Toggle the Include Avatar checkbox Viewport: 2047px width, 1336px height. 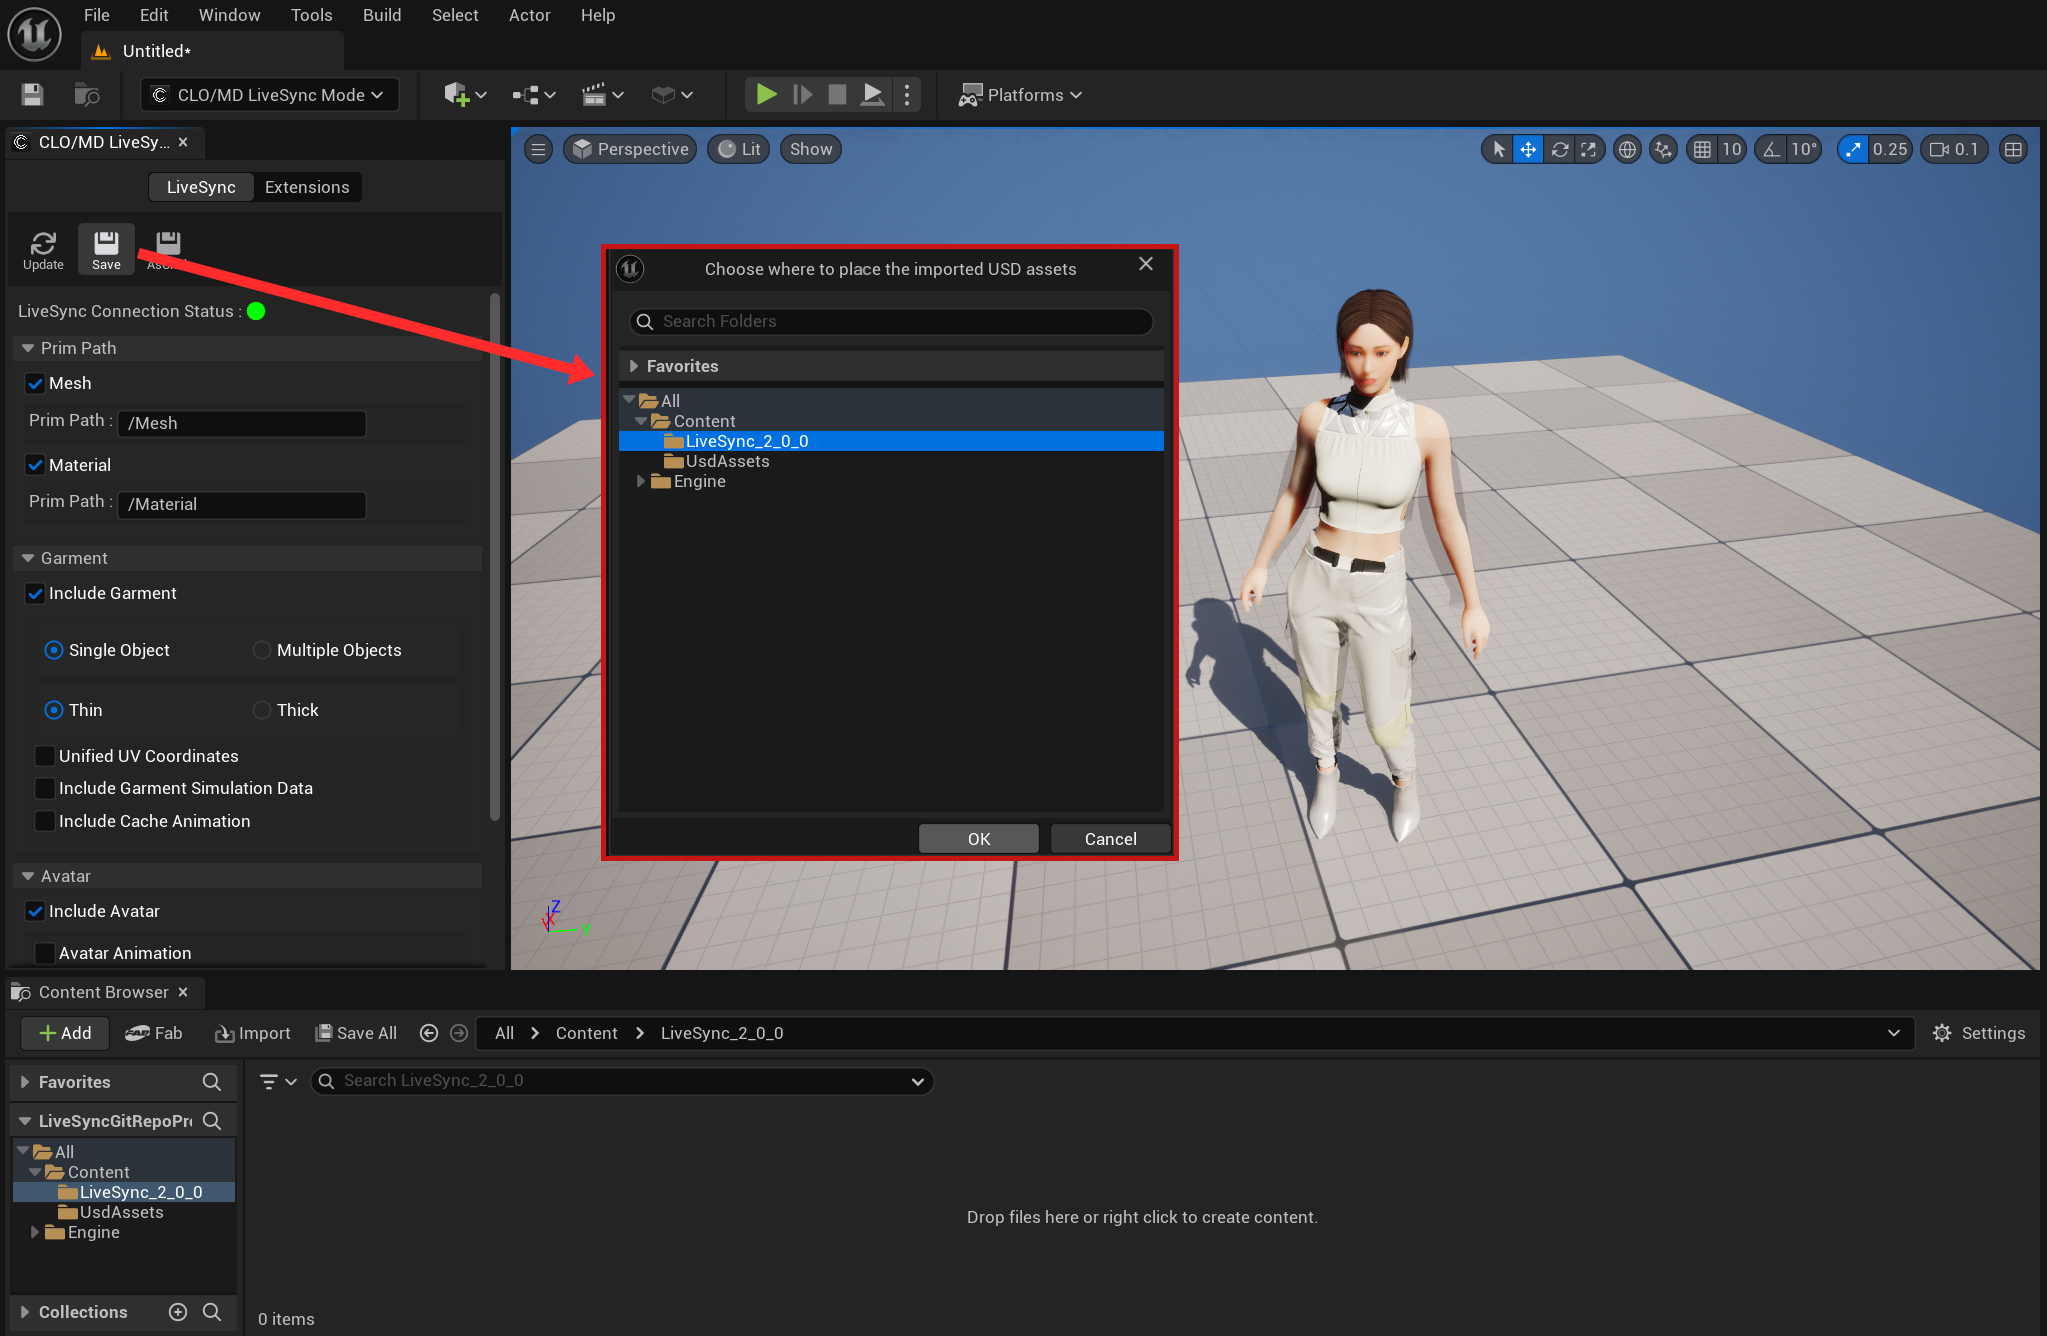(x=35, y=911)
